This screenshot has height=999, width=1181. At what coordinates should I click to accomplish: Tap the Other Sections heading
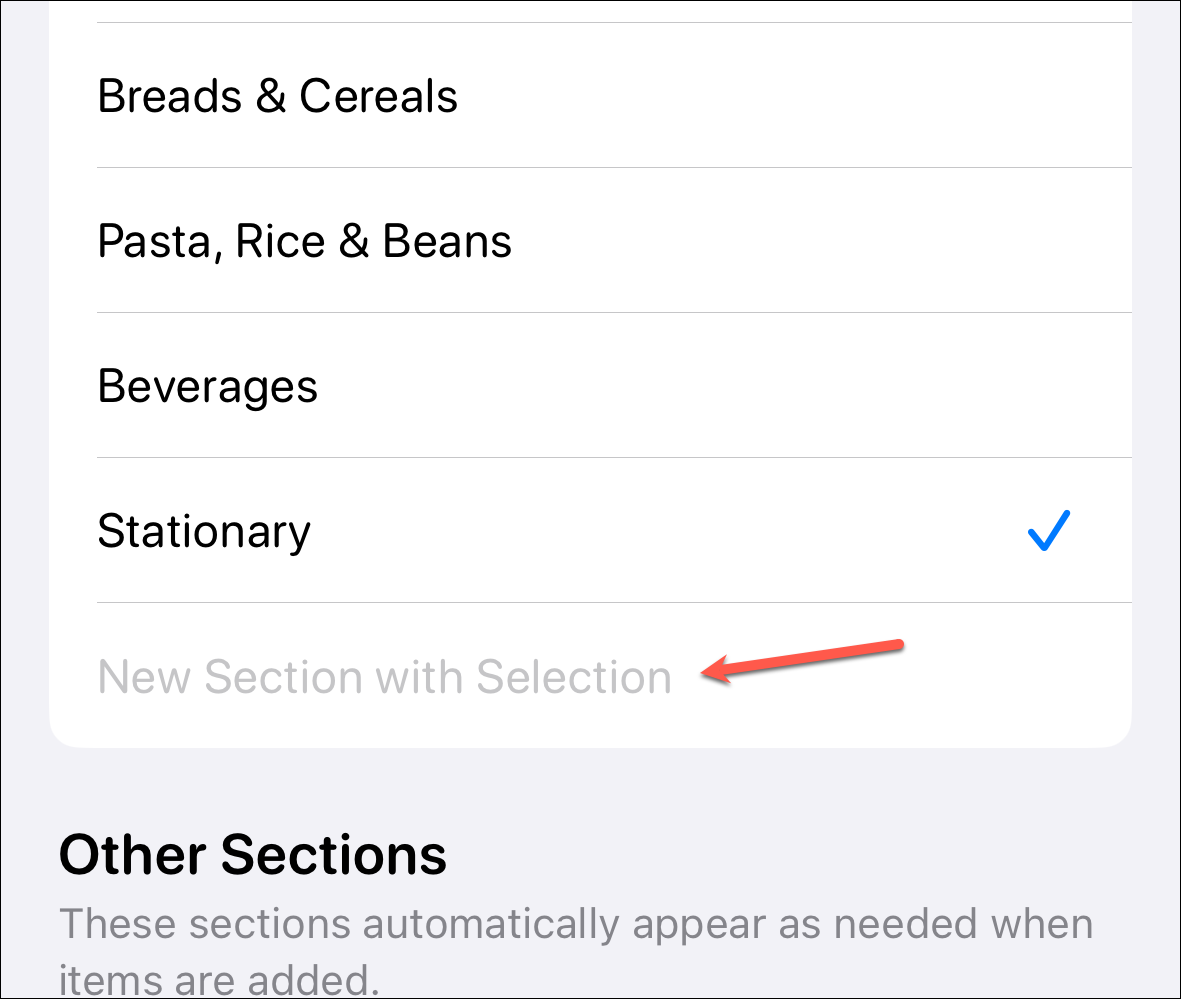[252, 854]
